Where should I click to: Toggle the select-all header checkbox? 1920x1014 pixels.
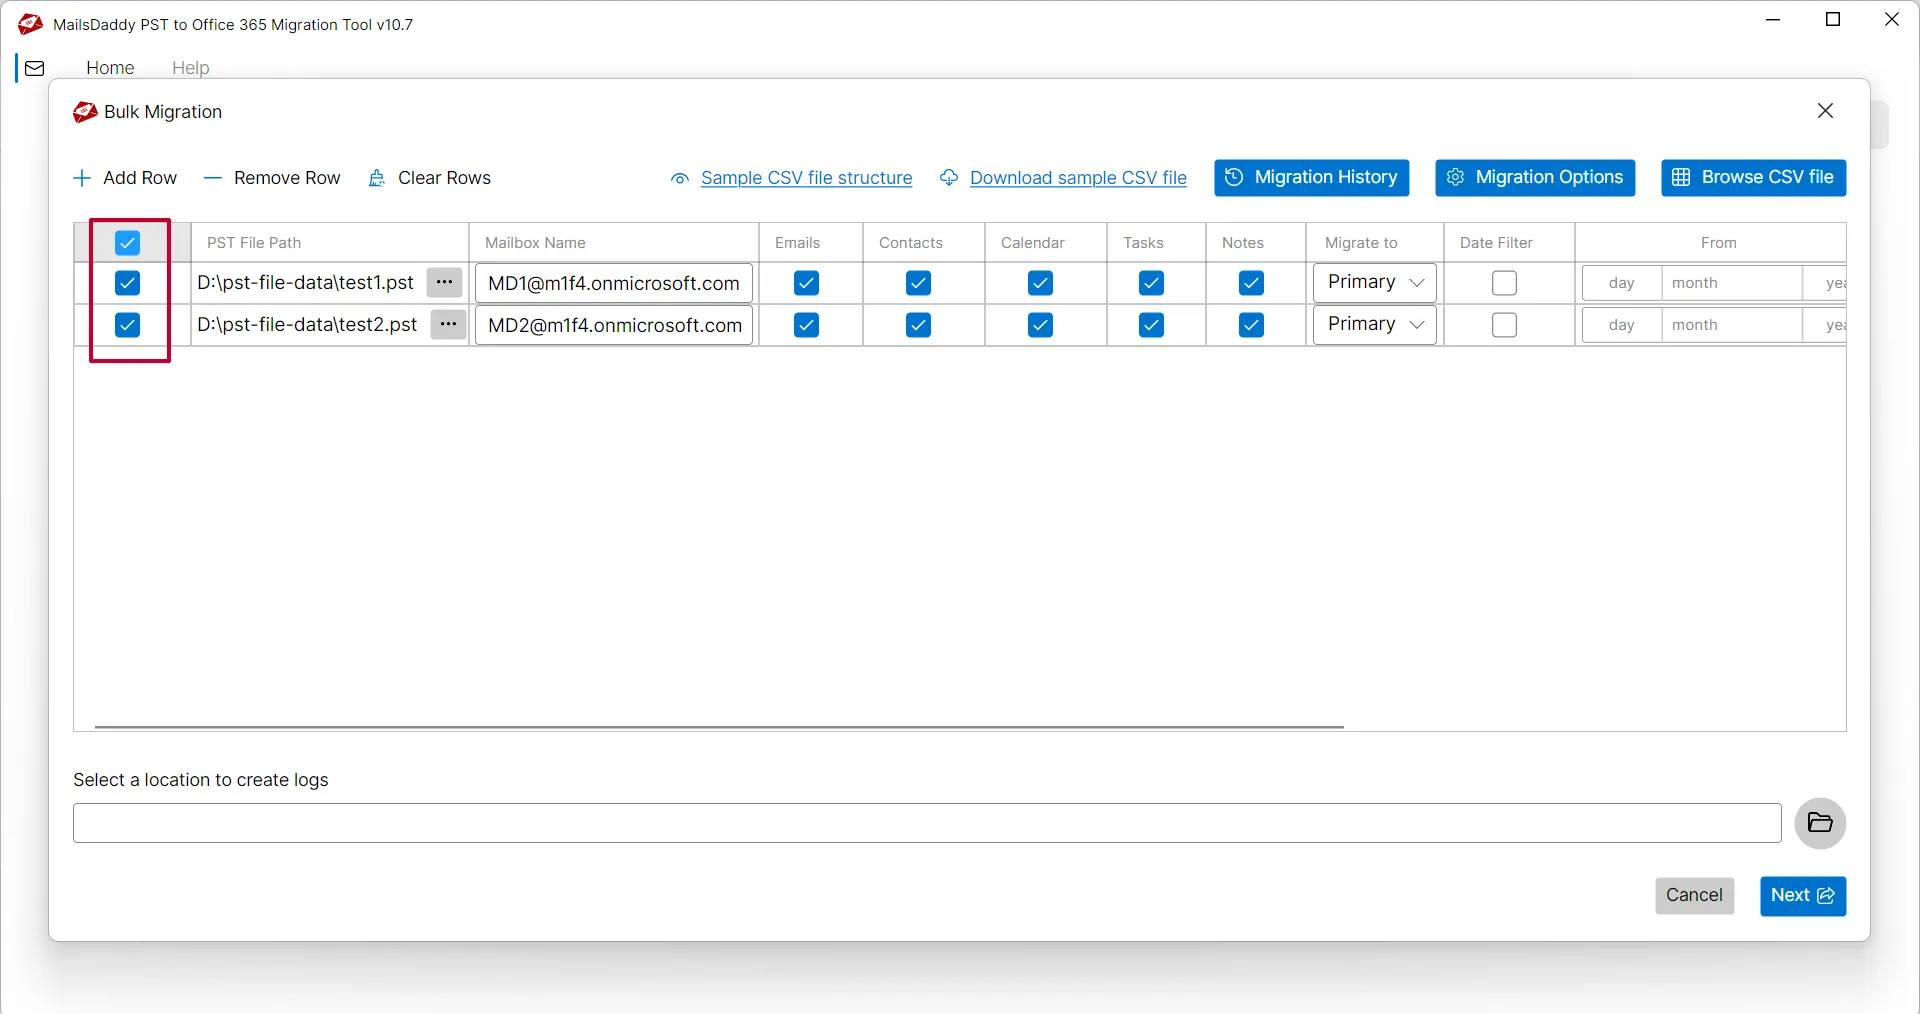(x=127, y=243)
